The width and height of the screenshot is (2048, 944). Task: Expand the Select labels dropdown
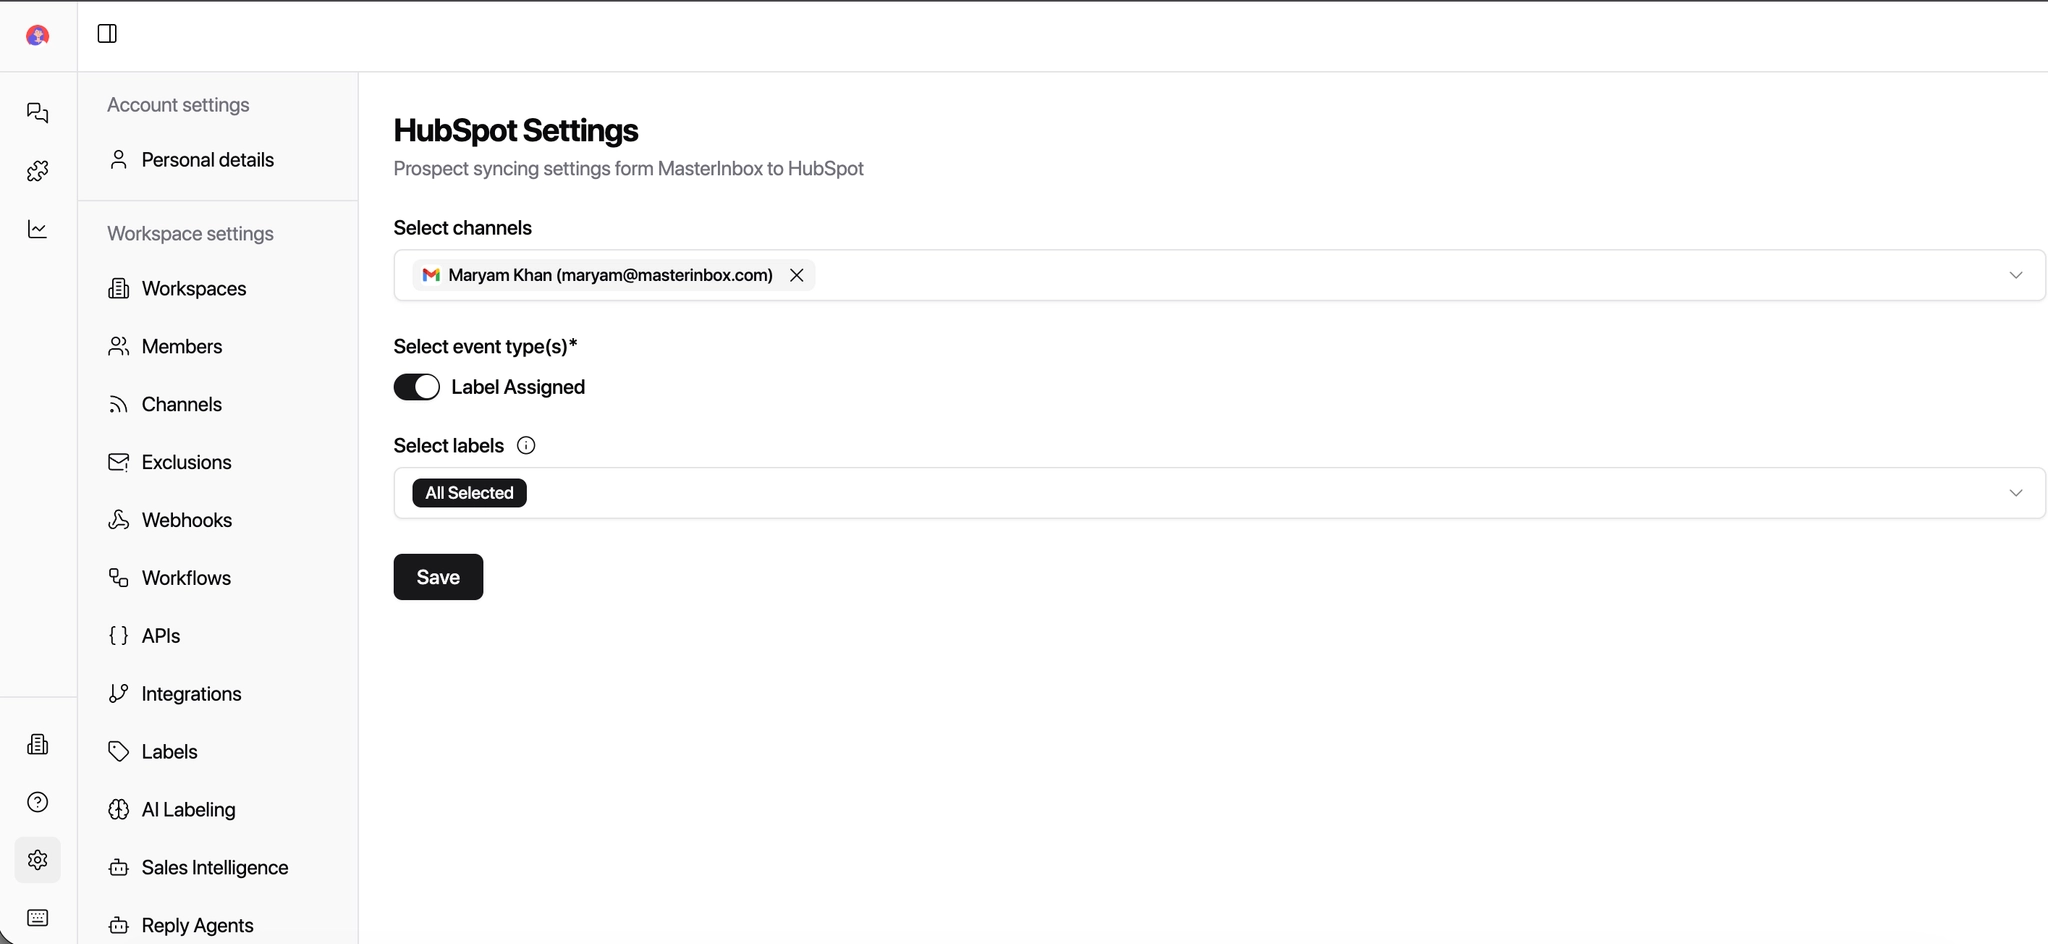[2015, 493]
